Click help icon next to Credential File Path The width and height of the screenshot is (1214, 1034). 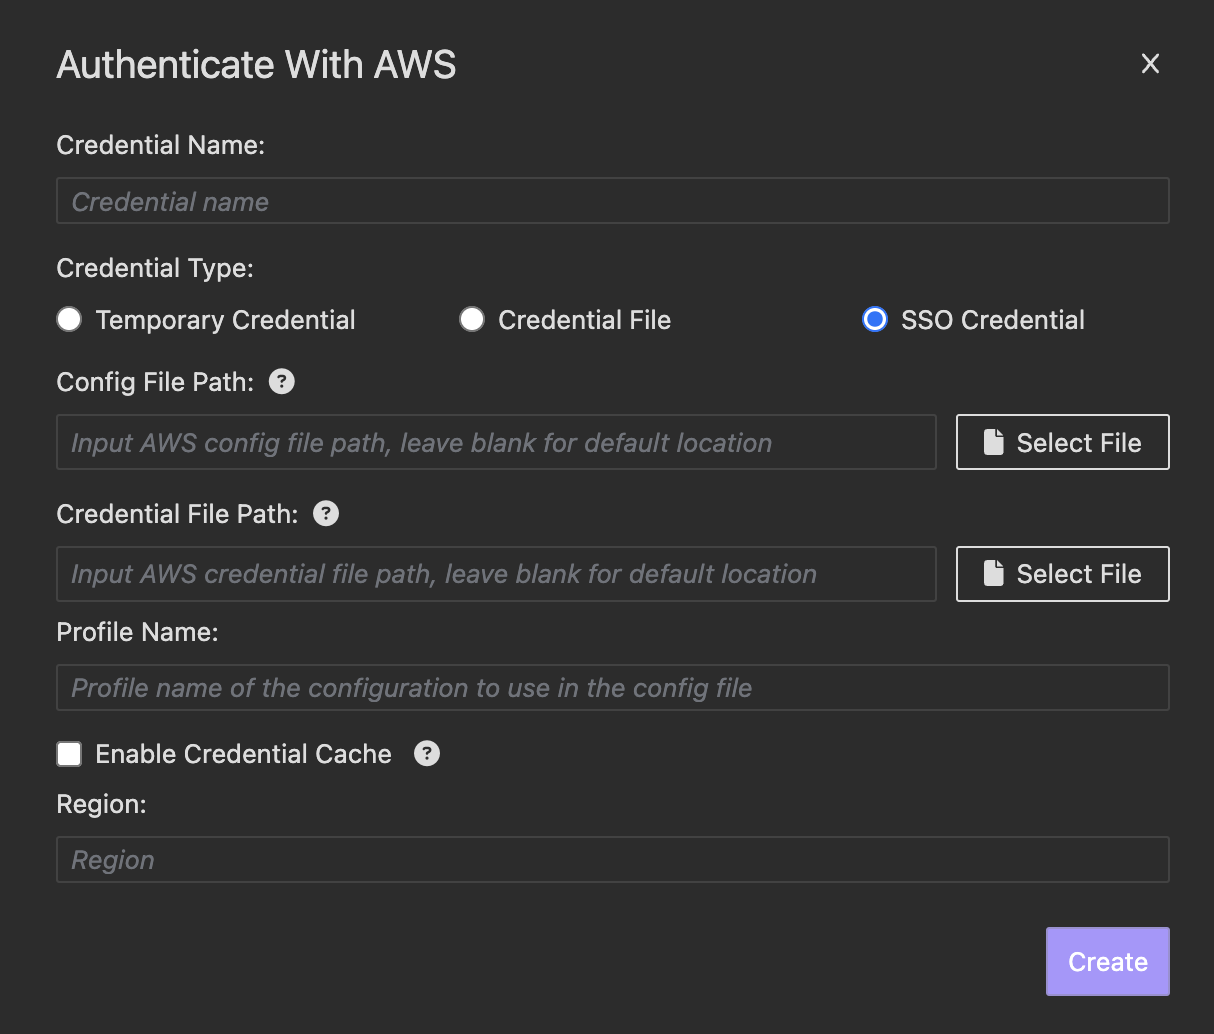326,513
